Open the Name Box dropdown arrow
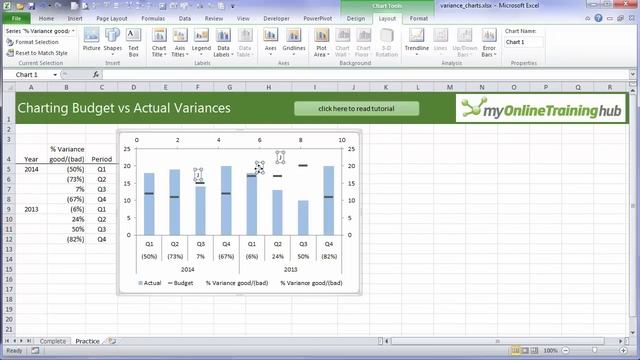Image resolution: width=640 pixels, height=360 pixels. click(55, 75)
